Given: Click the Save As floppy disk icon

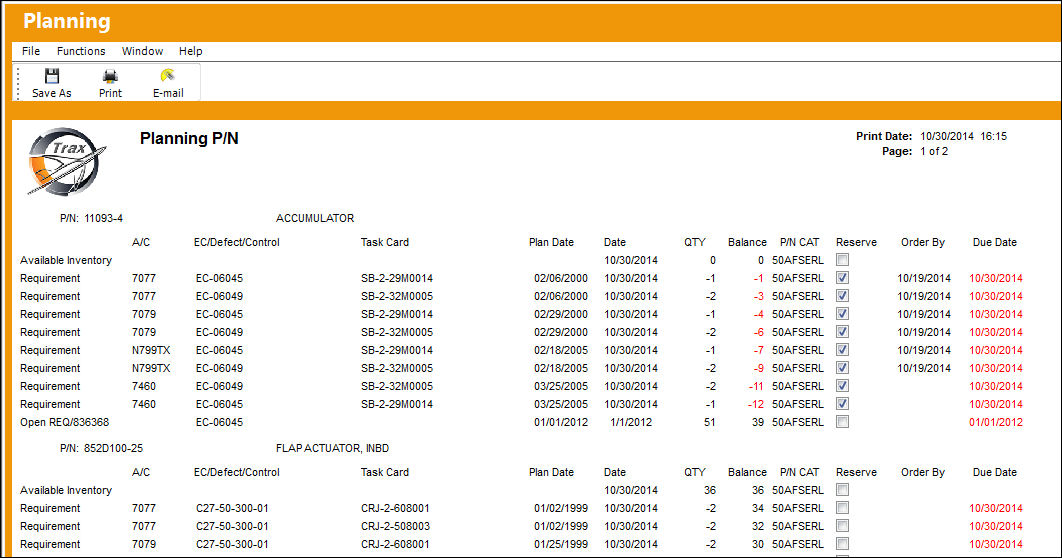Looking at the screenshot, I should [x=51, y=76].
